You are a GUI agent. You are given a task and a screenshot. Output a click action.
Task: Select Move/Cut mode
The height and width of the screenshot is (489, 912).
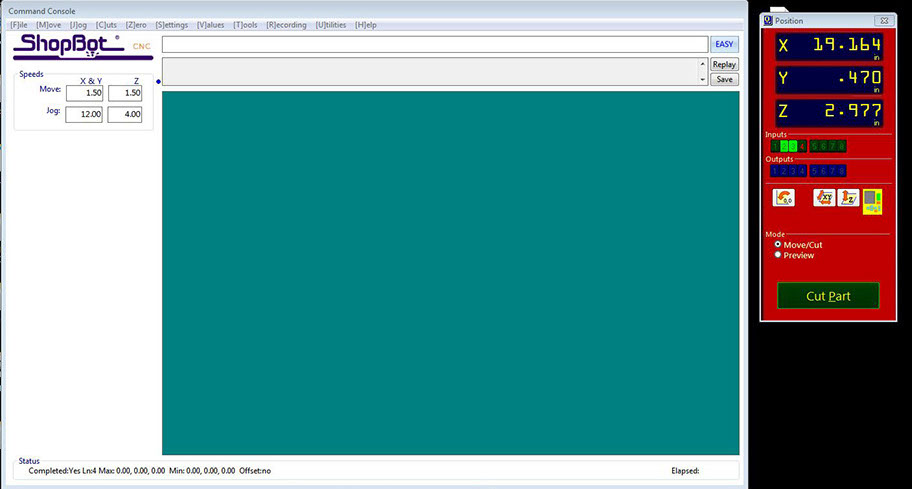(x=778, y=245)
